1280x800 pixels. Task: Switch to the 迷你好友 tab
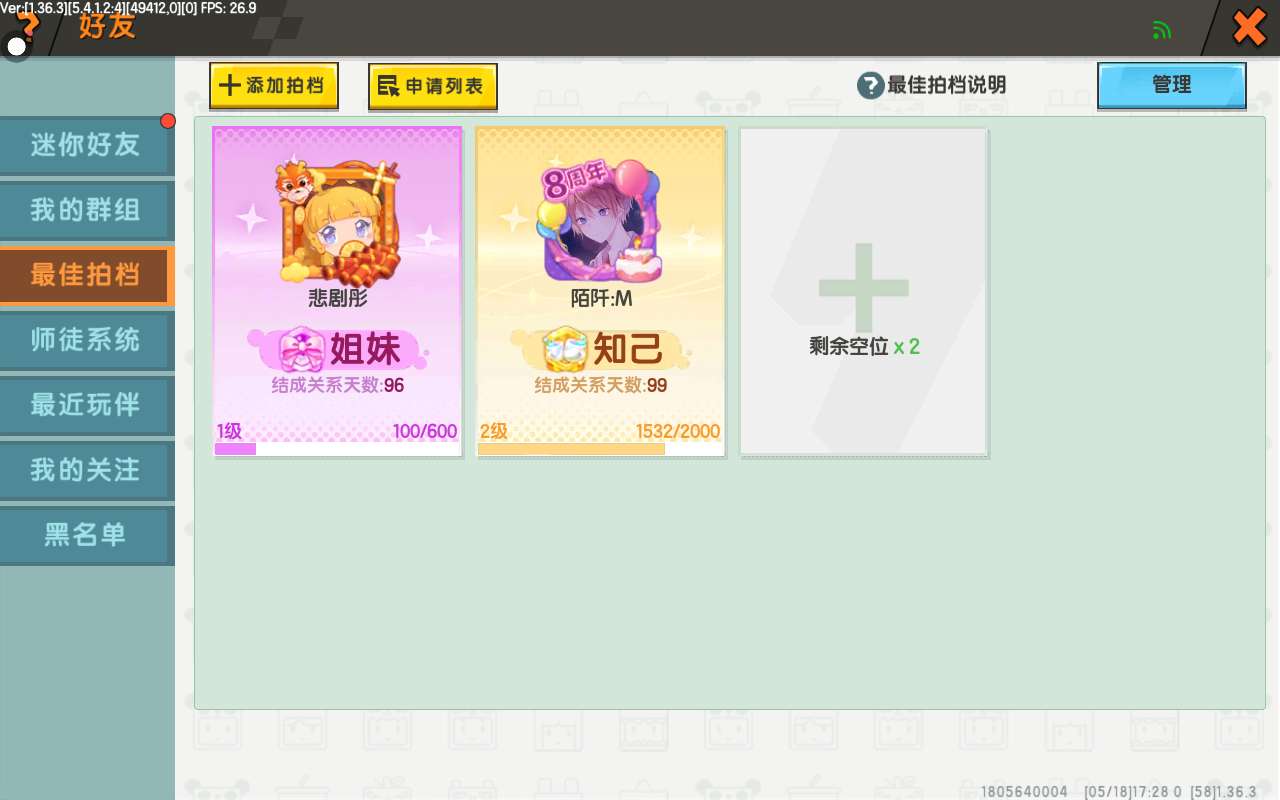[86, 146]
